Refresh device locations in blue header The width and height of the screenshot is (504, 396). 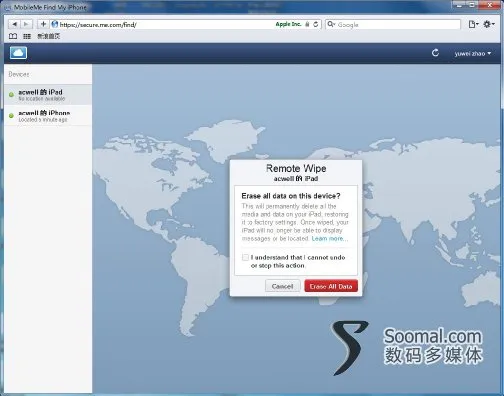435,53
